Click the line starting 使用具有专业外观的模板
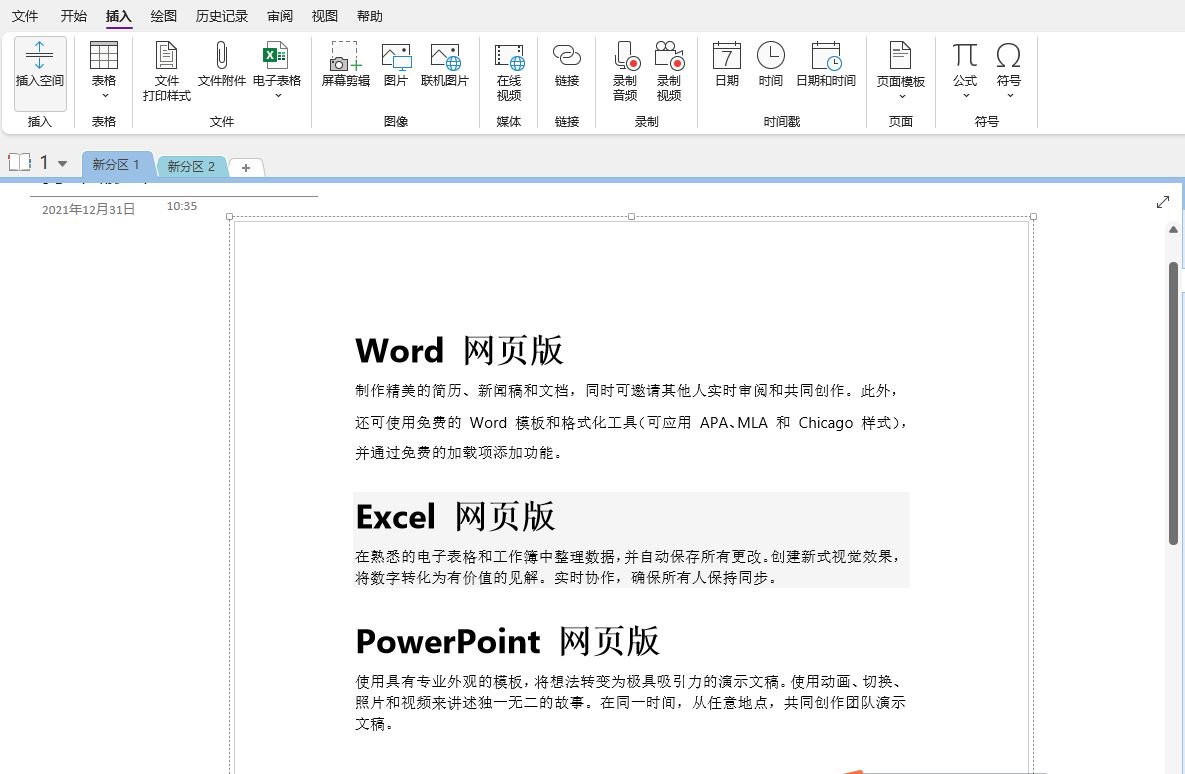Screen dimensions: 1185x774 [x=630, y=682]
